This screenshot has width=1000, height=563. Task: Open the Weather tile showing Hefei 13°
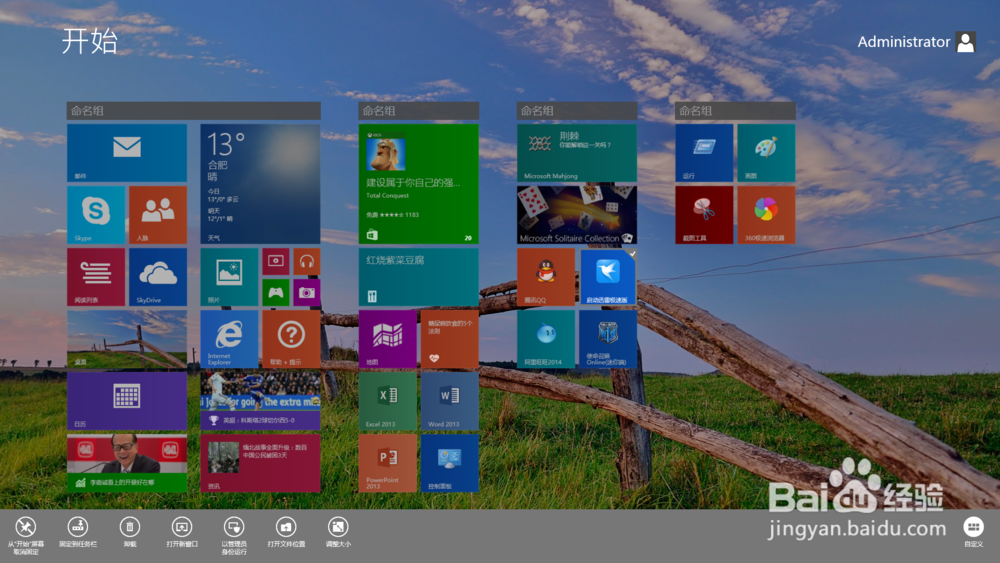click(260, 184)
